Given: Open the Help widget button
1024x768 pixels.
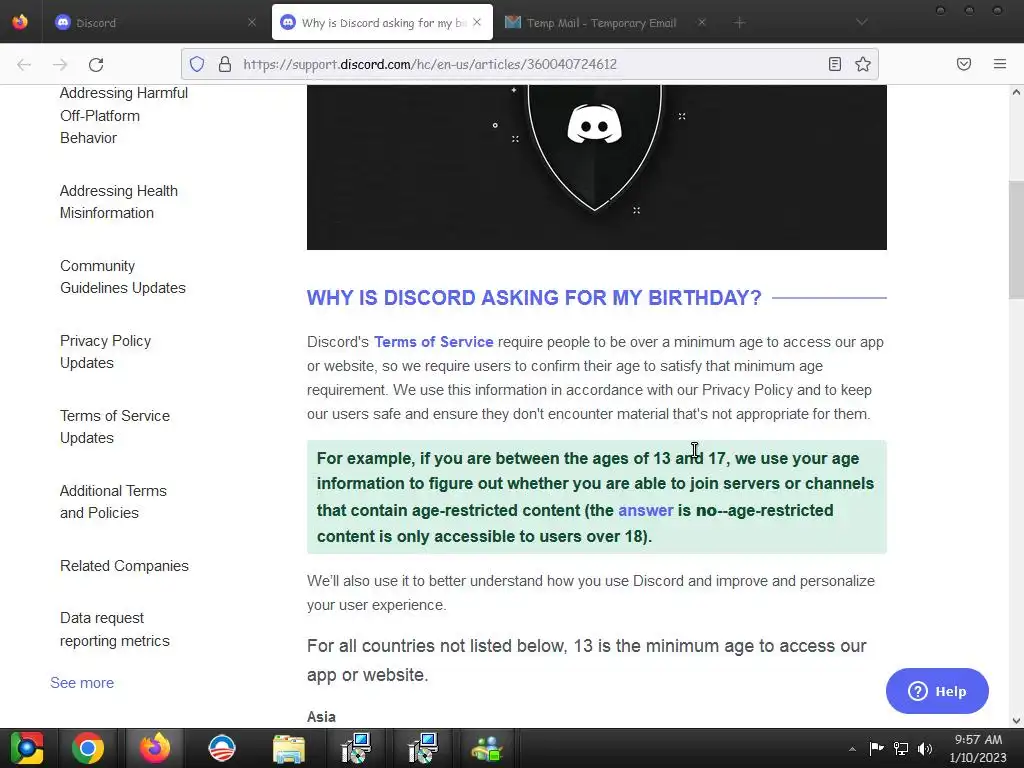Looking at the screenshot, I should click(937, 691).
